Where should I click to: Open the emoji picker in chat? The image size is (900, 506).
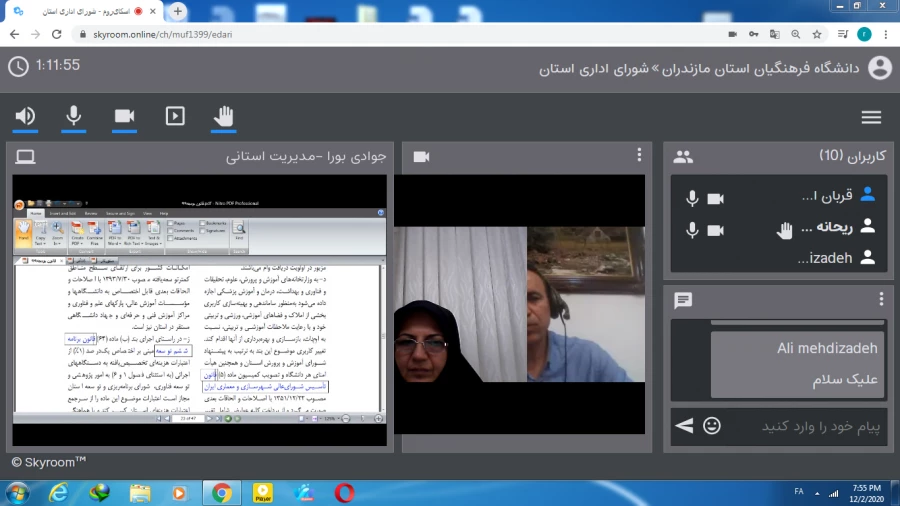(711, 426)
